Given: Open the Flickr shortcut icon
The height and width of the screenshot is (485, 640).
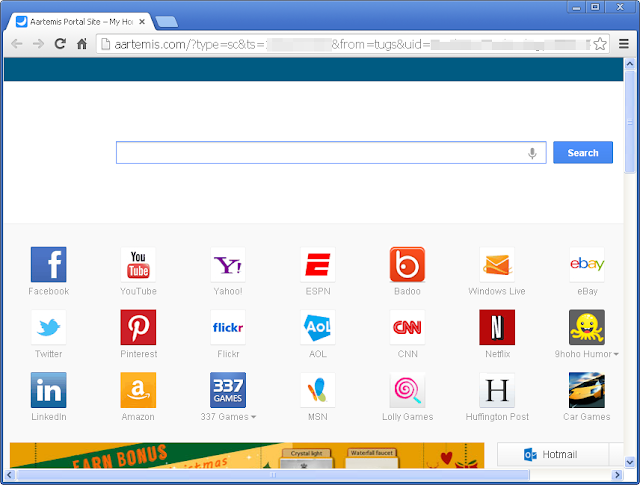Looking at the screenshot, I should tap(228, 327).
